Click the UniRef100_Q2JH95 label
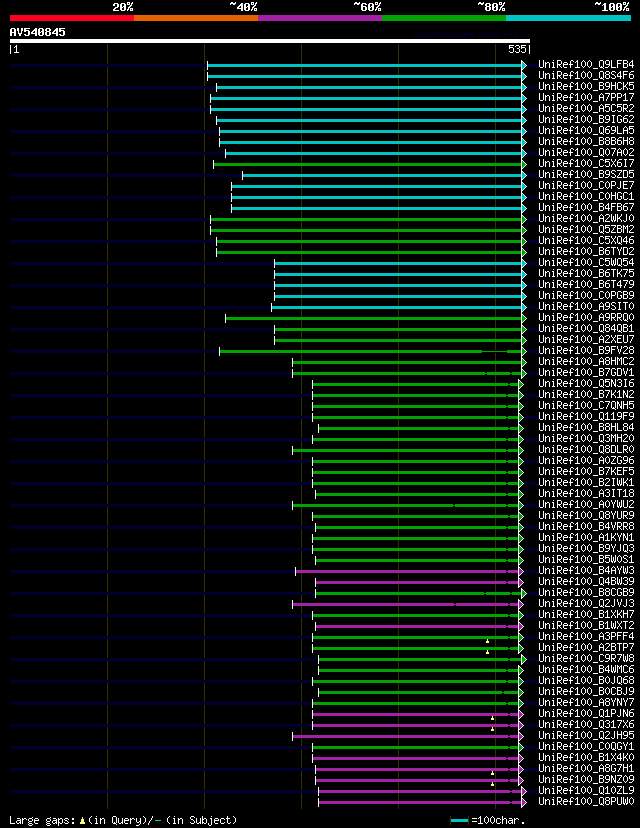The height and width of the screenshot is (828, 640). pyautogui.click(x=586, y=735)
